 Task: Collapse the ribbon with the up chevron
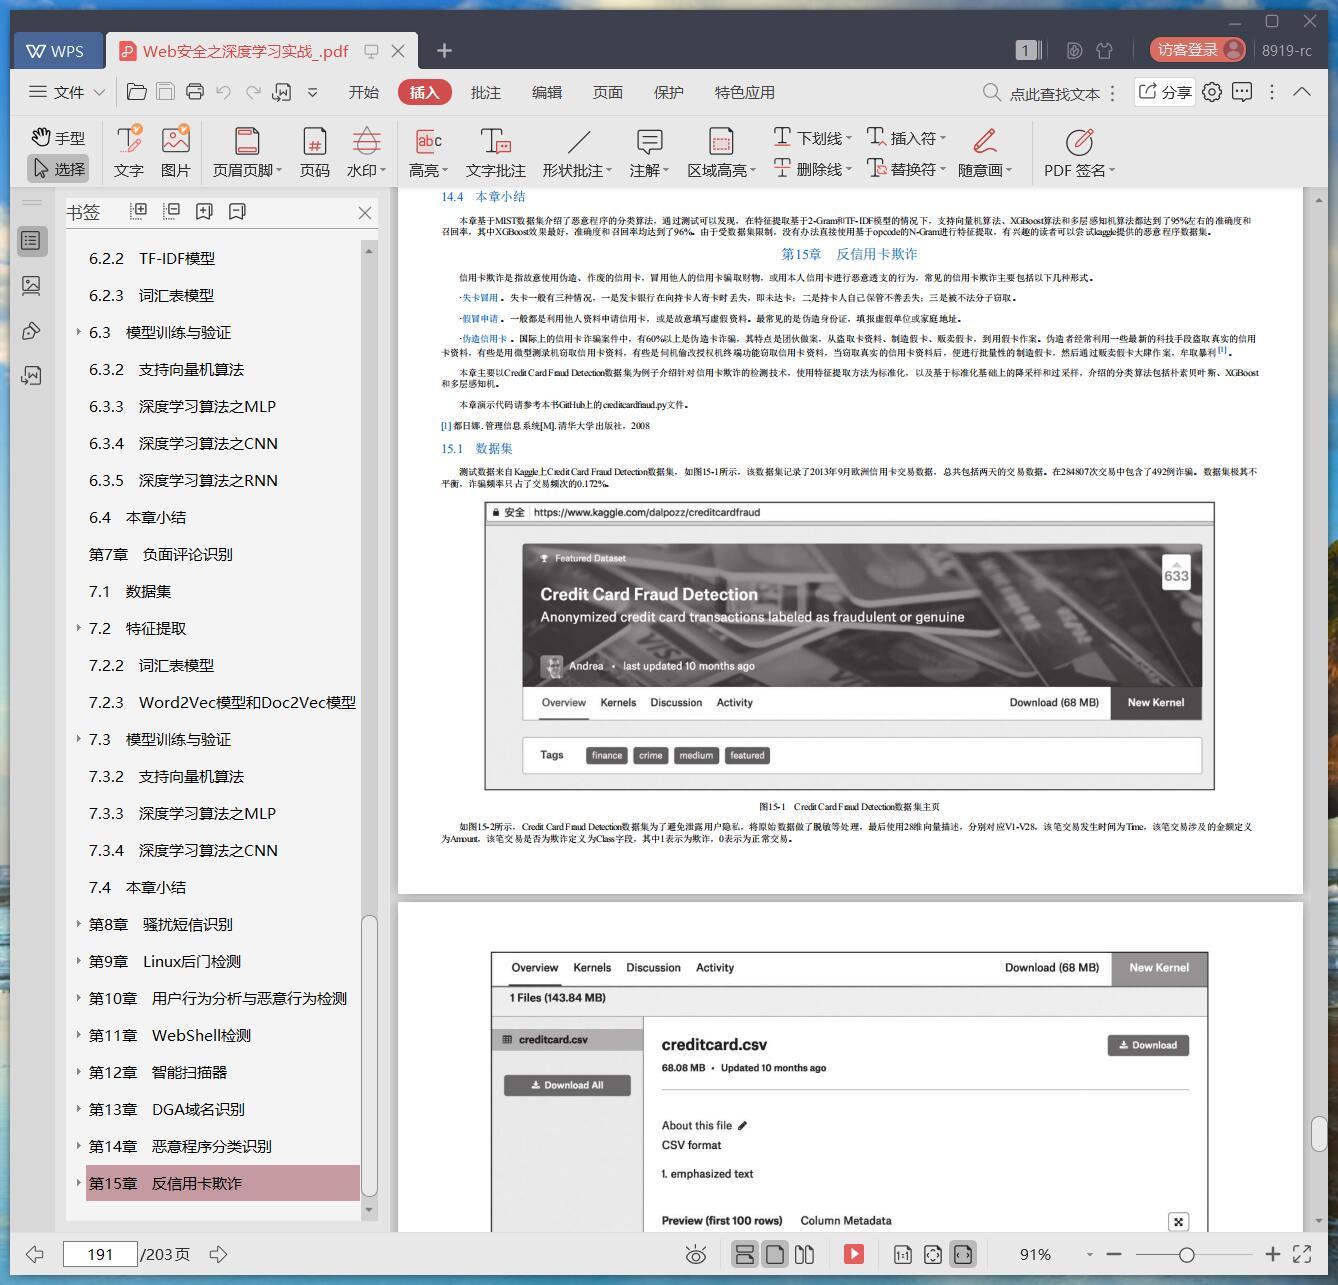(1302, 92)
